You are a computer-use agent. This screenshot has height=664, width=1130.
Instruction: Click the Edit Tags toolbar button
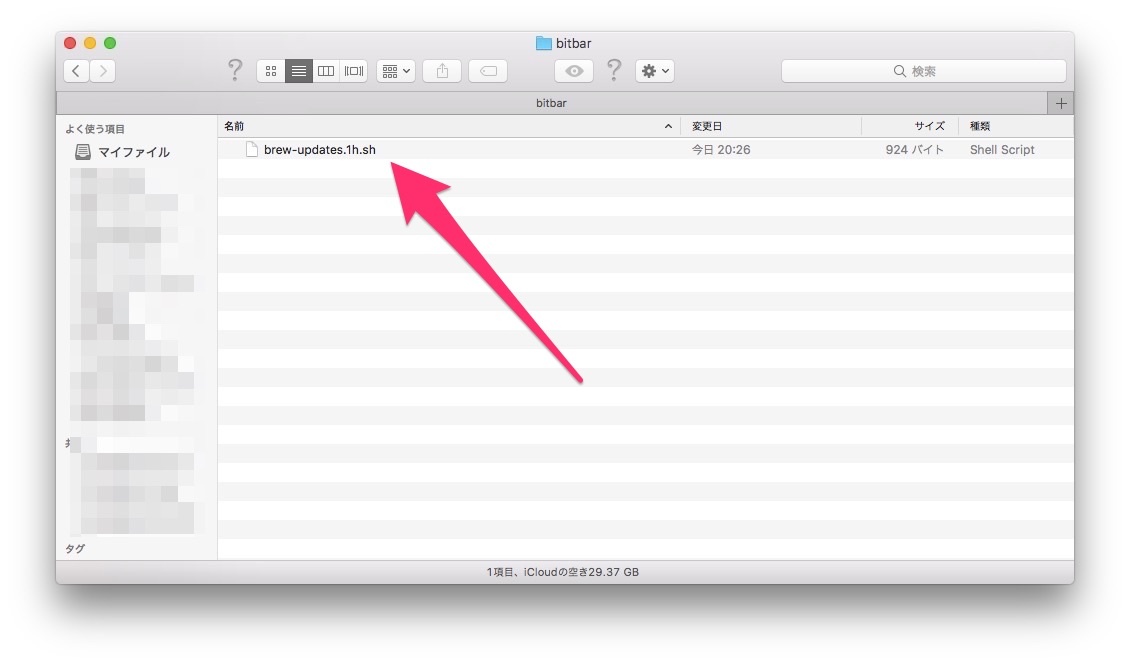pyautogui.click(x=488, y=71)
